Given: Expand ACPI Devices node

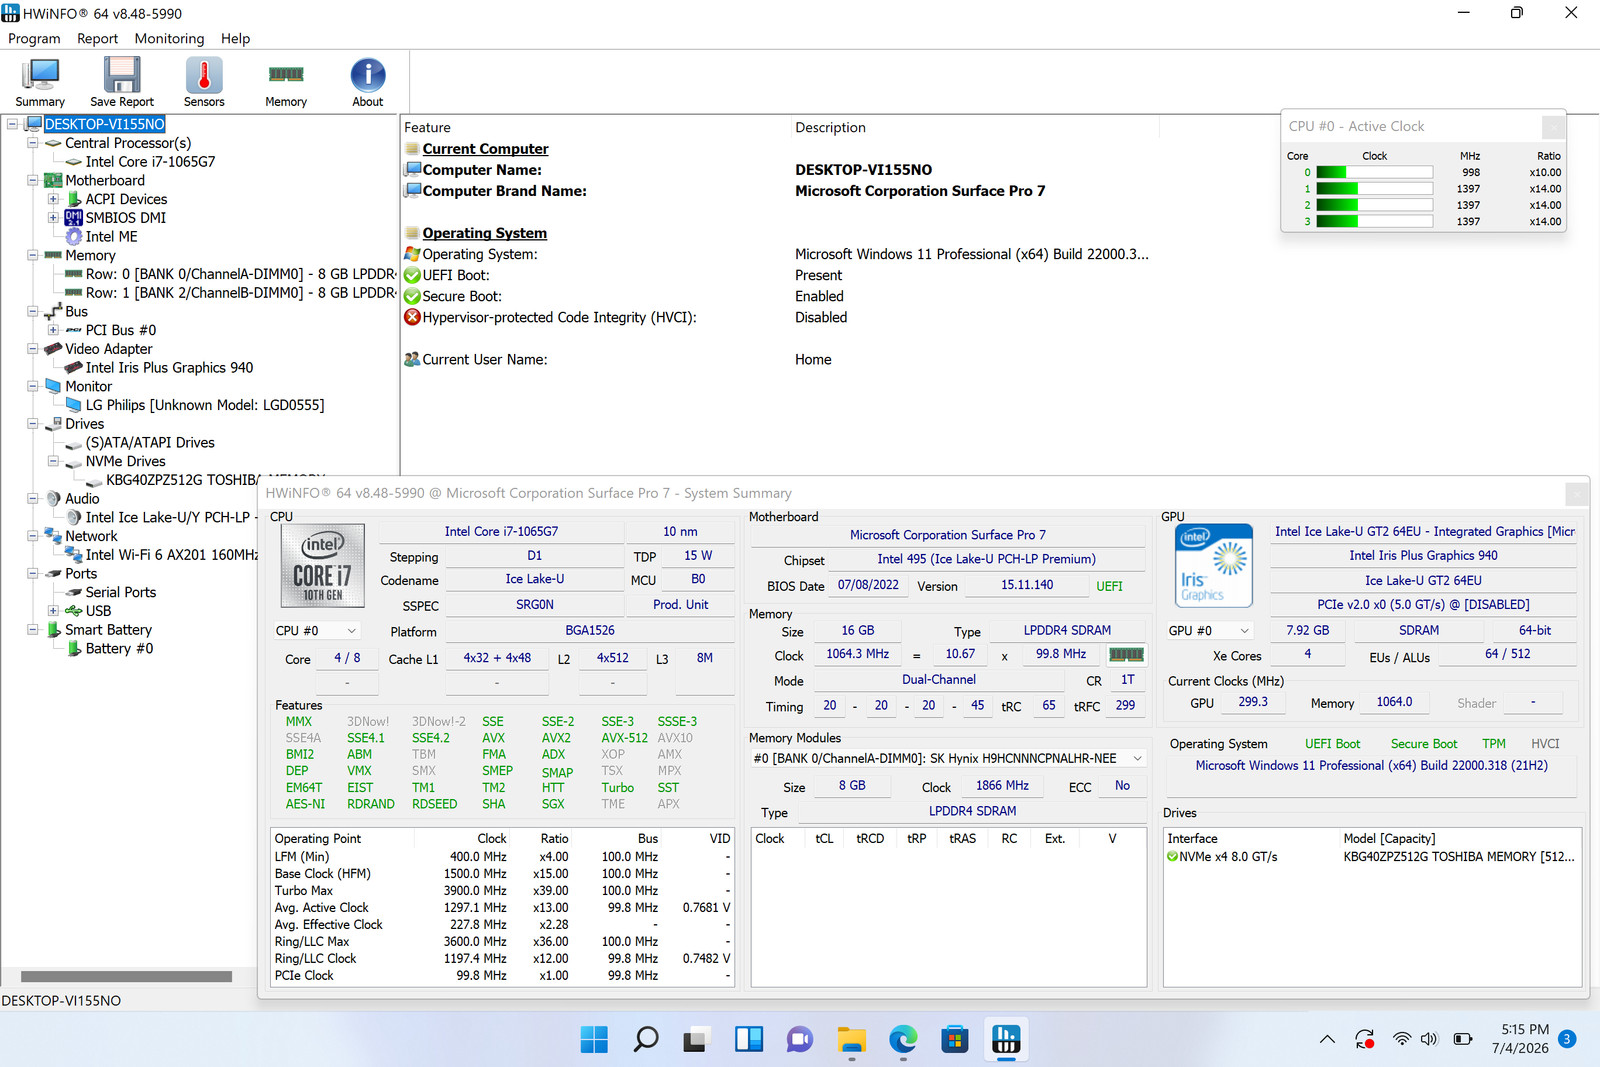Looking at the screenshot, I should tap(53, 199).
